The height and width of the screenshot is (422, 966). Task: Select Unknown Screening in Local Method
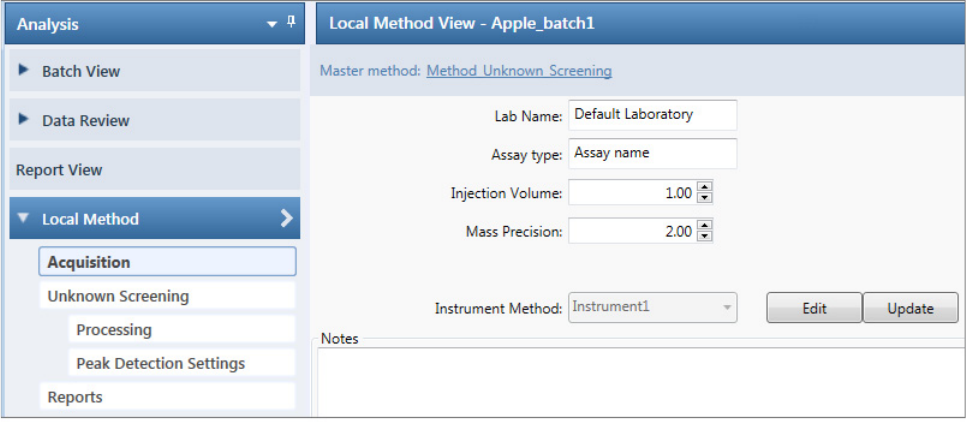118,296
